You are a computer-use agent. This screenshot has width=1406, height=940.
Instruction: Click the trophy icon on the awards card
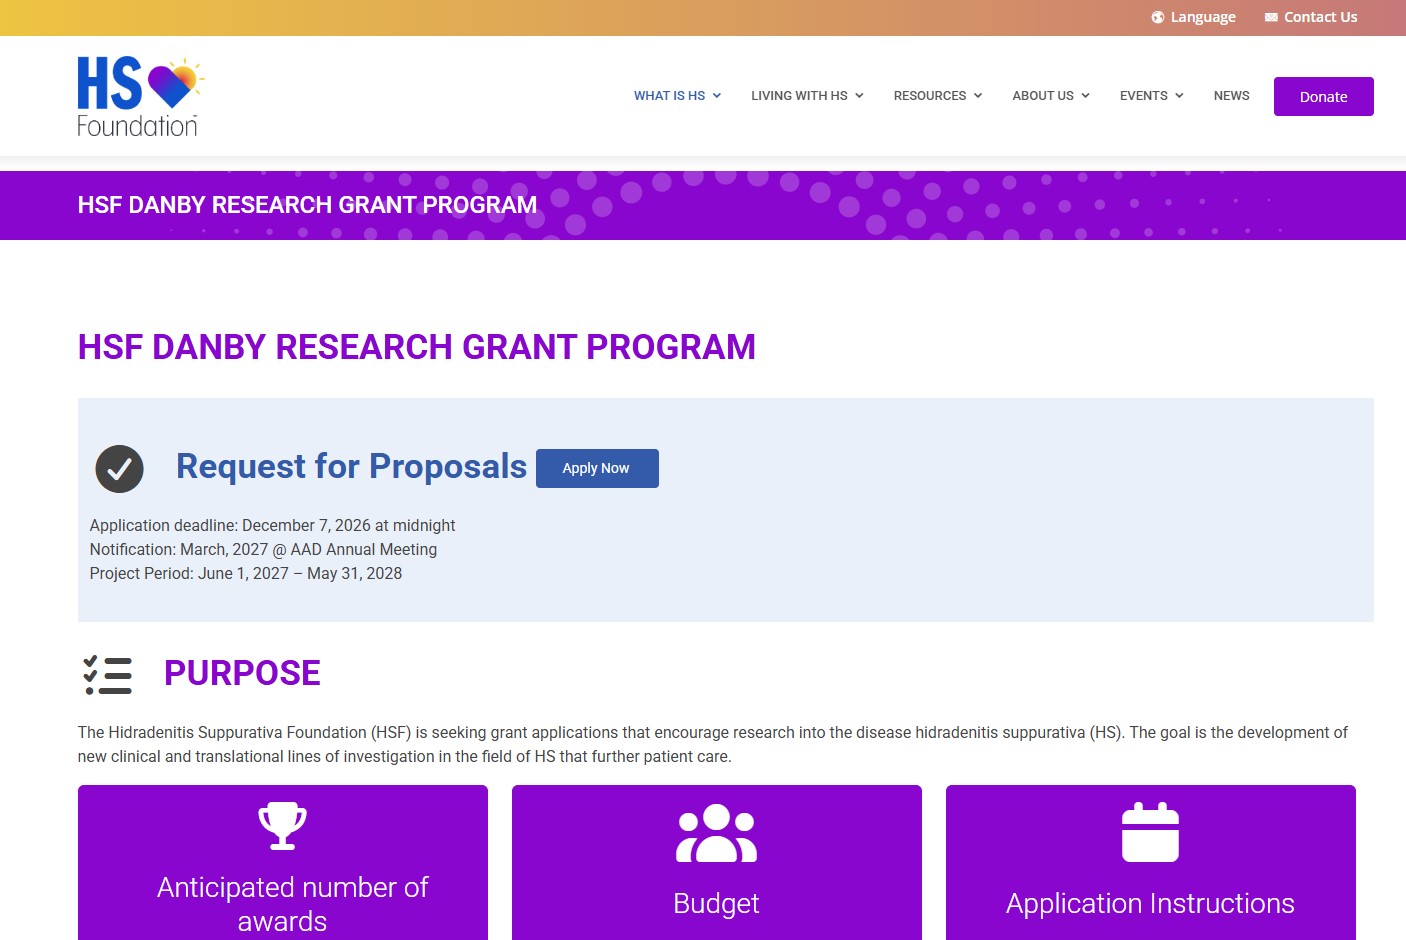tap(283, 826)
